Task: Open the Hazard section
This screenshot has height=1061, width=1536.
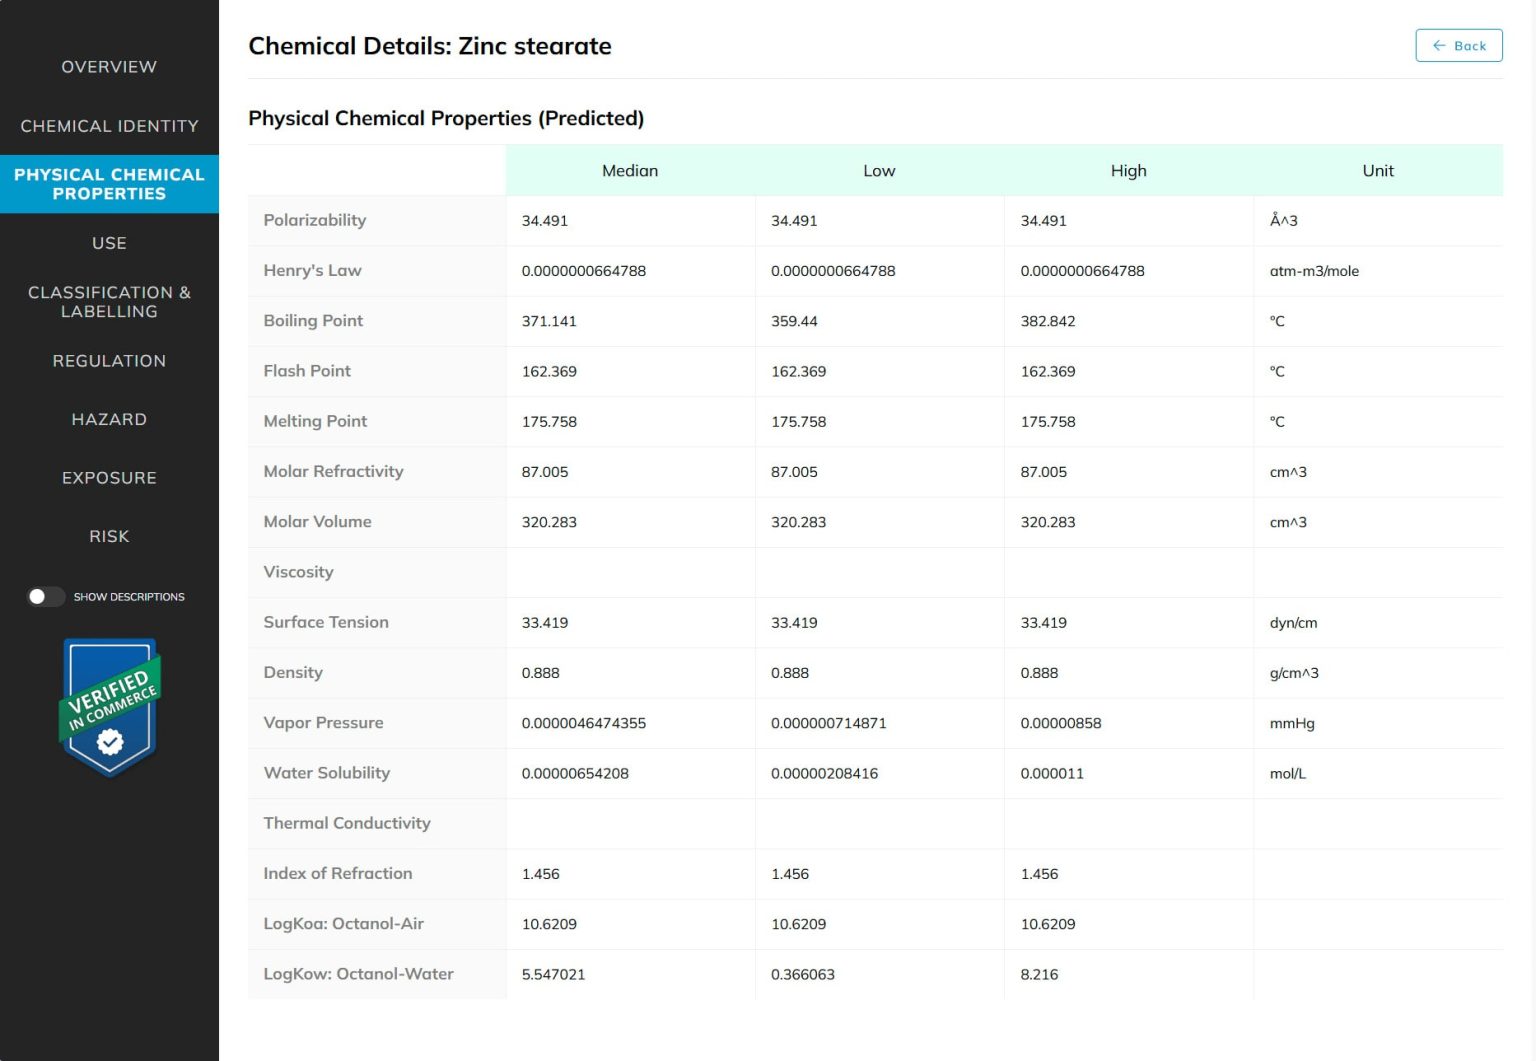Action: pos(109,419)
